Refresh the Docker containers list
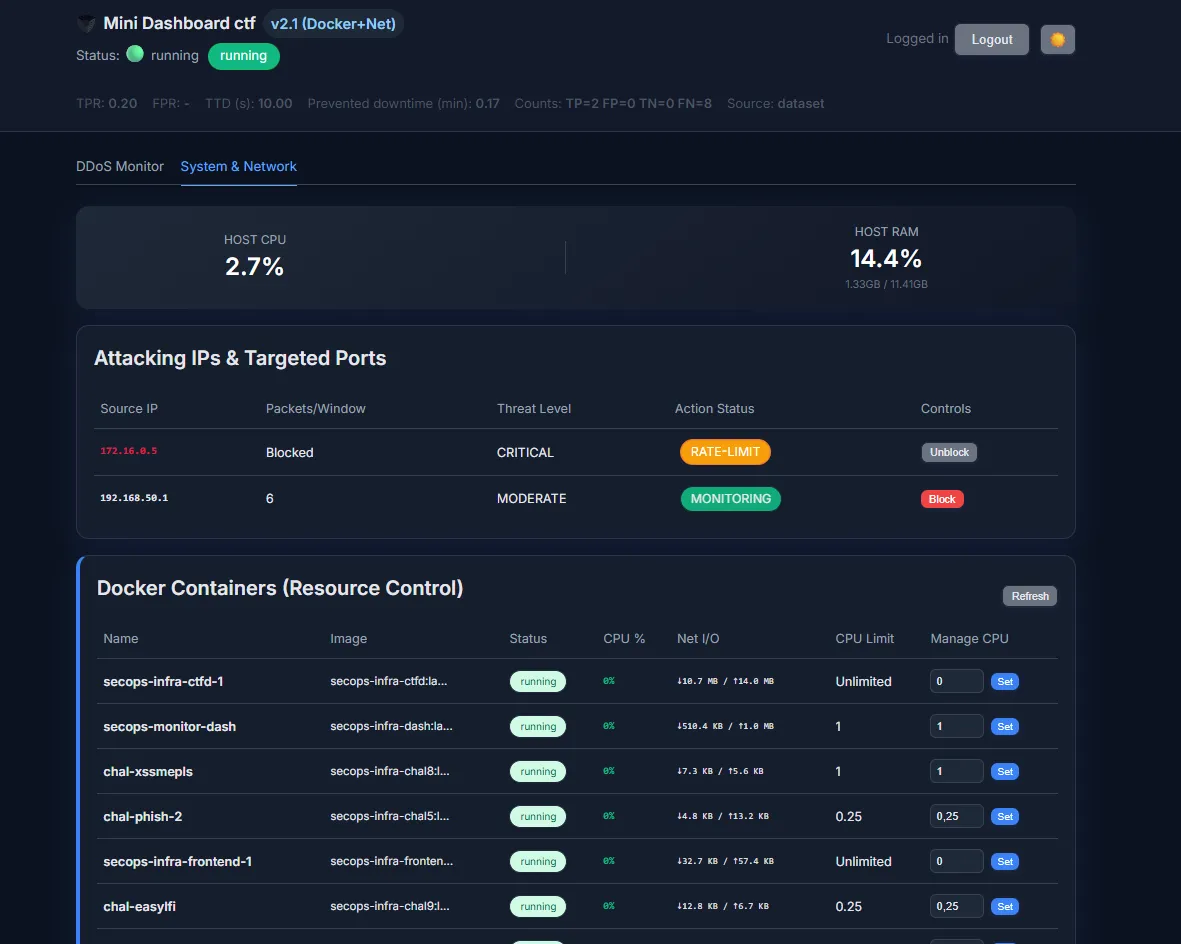 [x=1029, y=596]
